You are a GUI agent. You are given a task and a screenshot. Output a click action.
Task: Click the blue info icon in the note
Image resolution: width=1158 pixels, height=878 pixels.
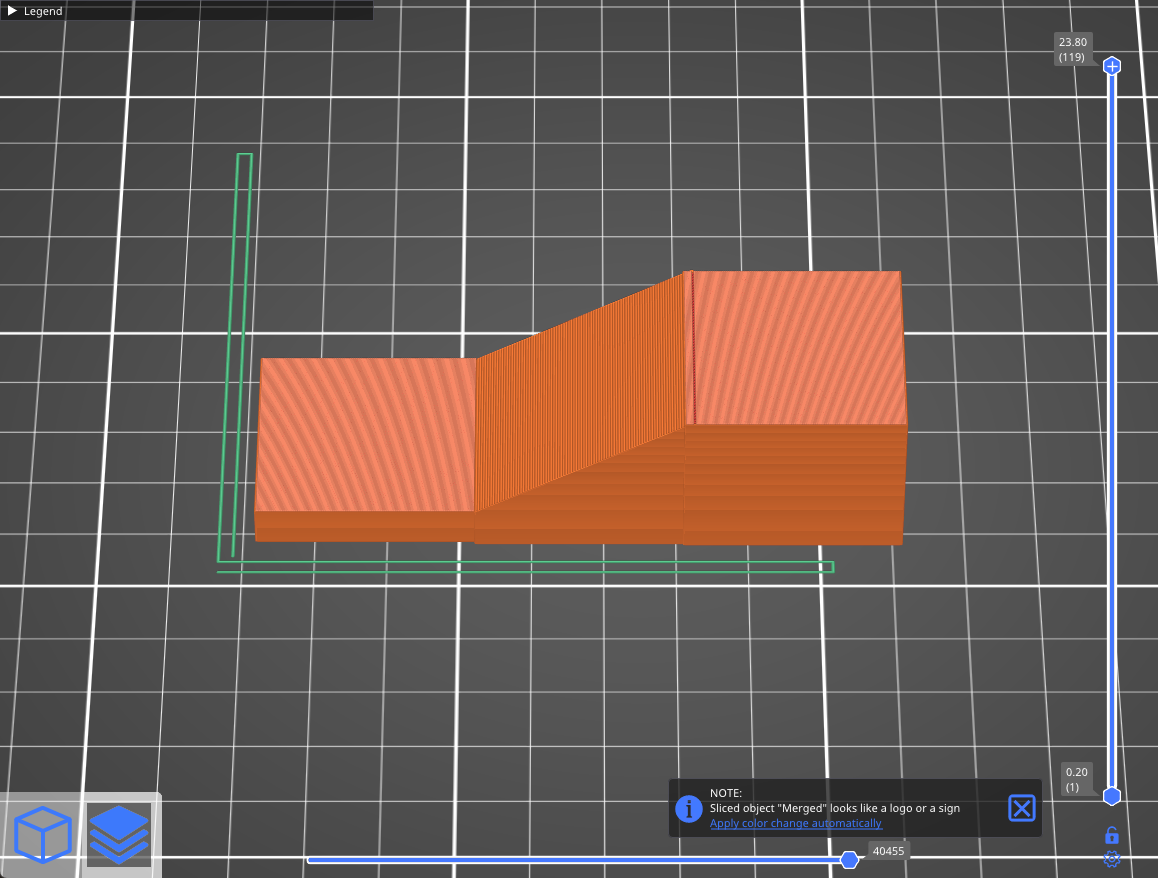pos(689,808)
